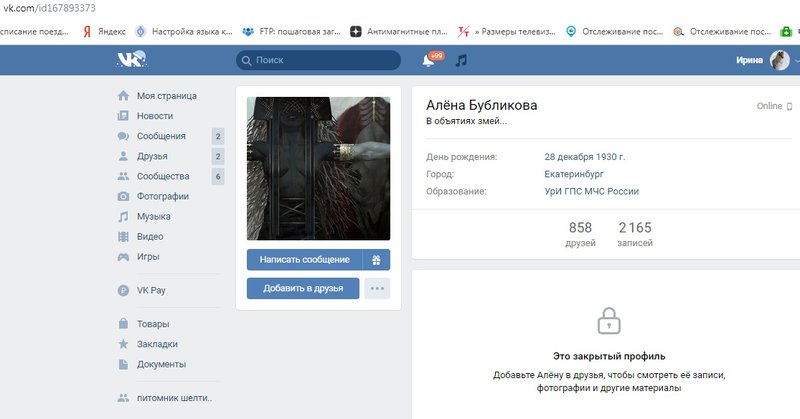Open the music note icon in the header

(x=461, y=61)
